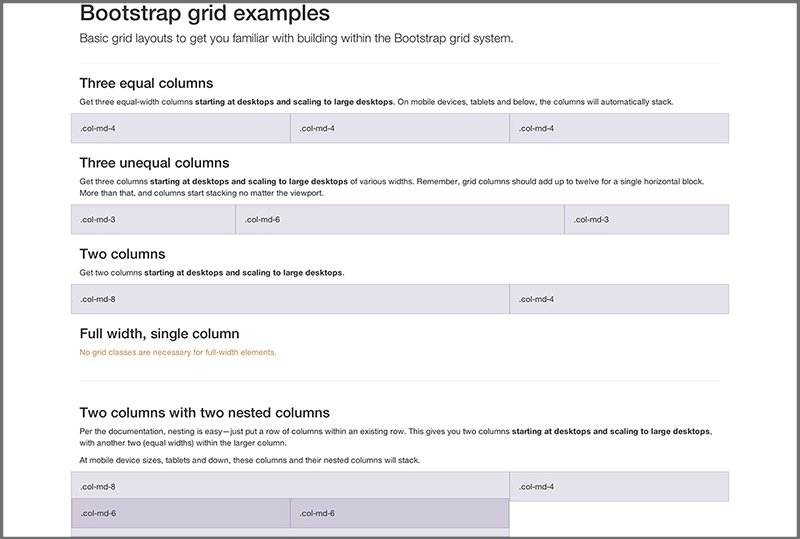Click the "Bootstrap grid examples" page title
The image size is (800, 539).
click(204, 14)
